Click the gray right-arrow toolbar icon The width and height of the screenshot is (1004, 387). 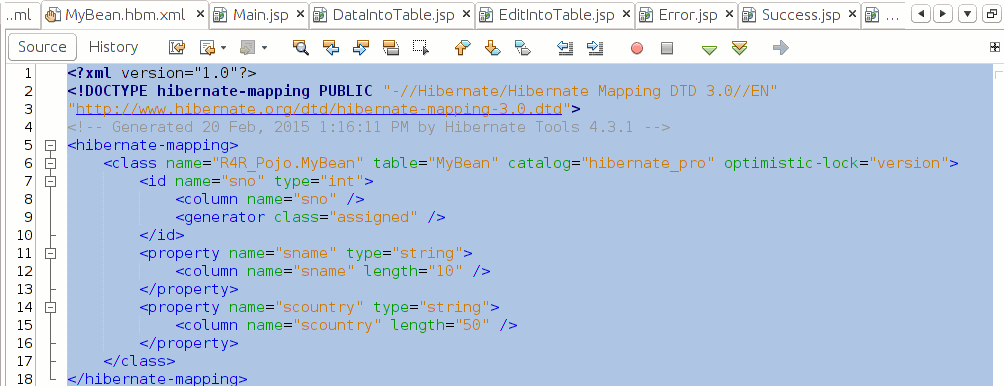(781, 47)
